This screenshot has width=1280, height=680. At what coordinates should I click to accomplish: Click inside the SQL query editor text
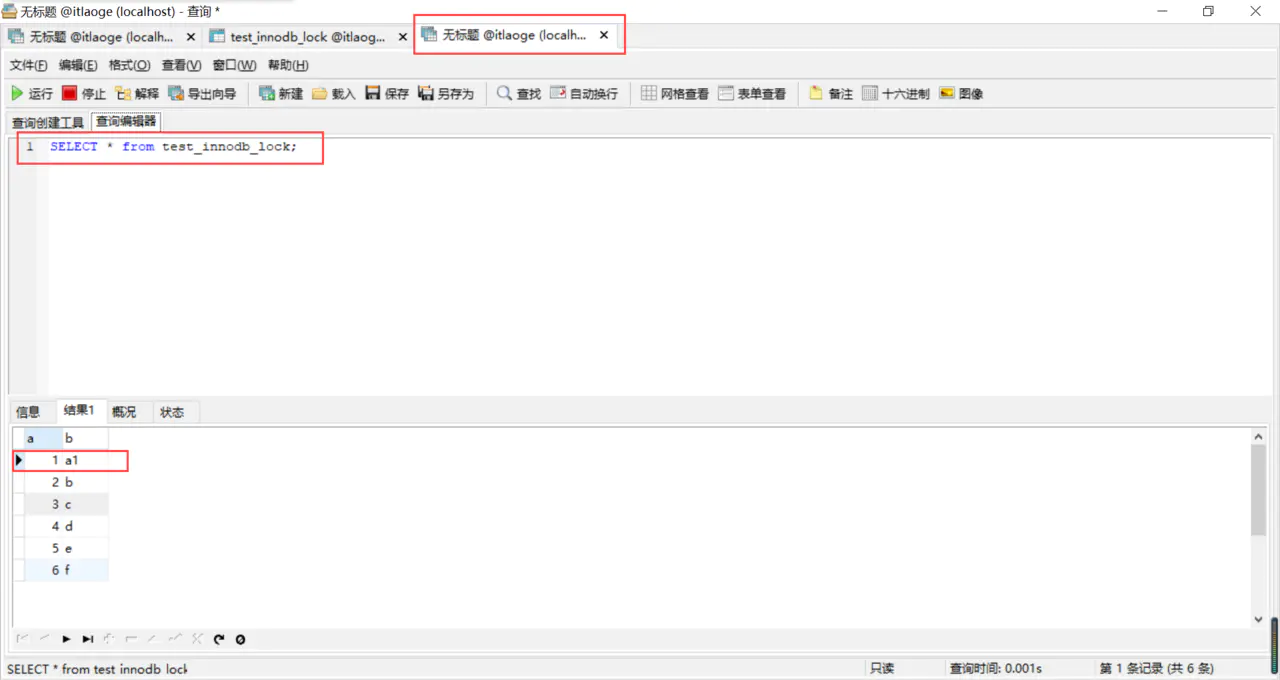pos(174,146)
